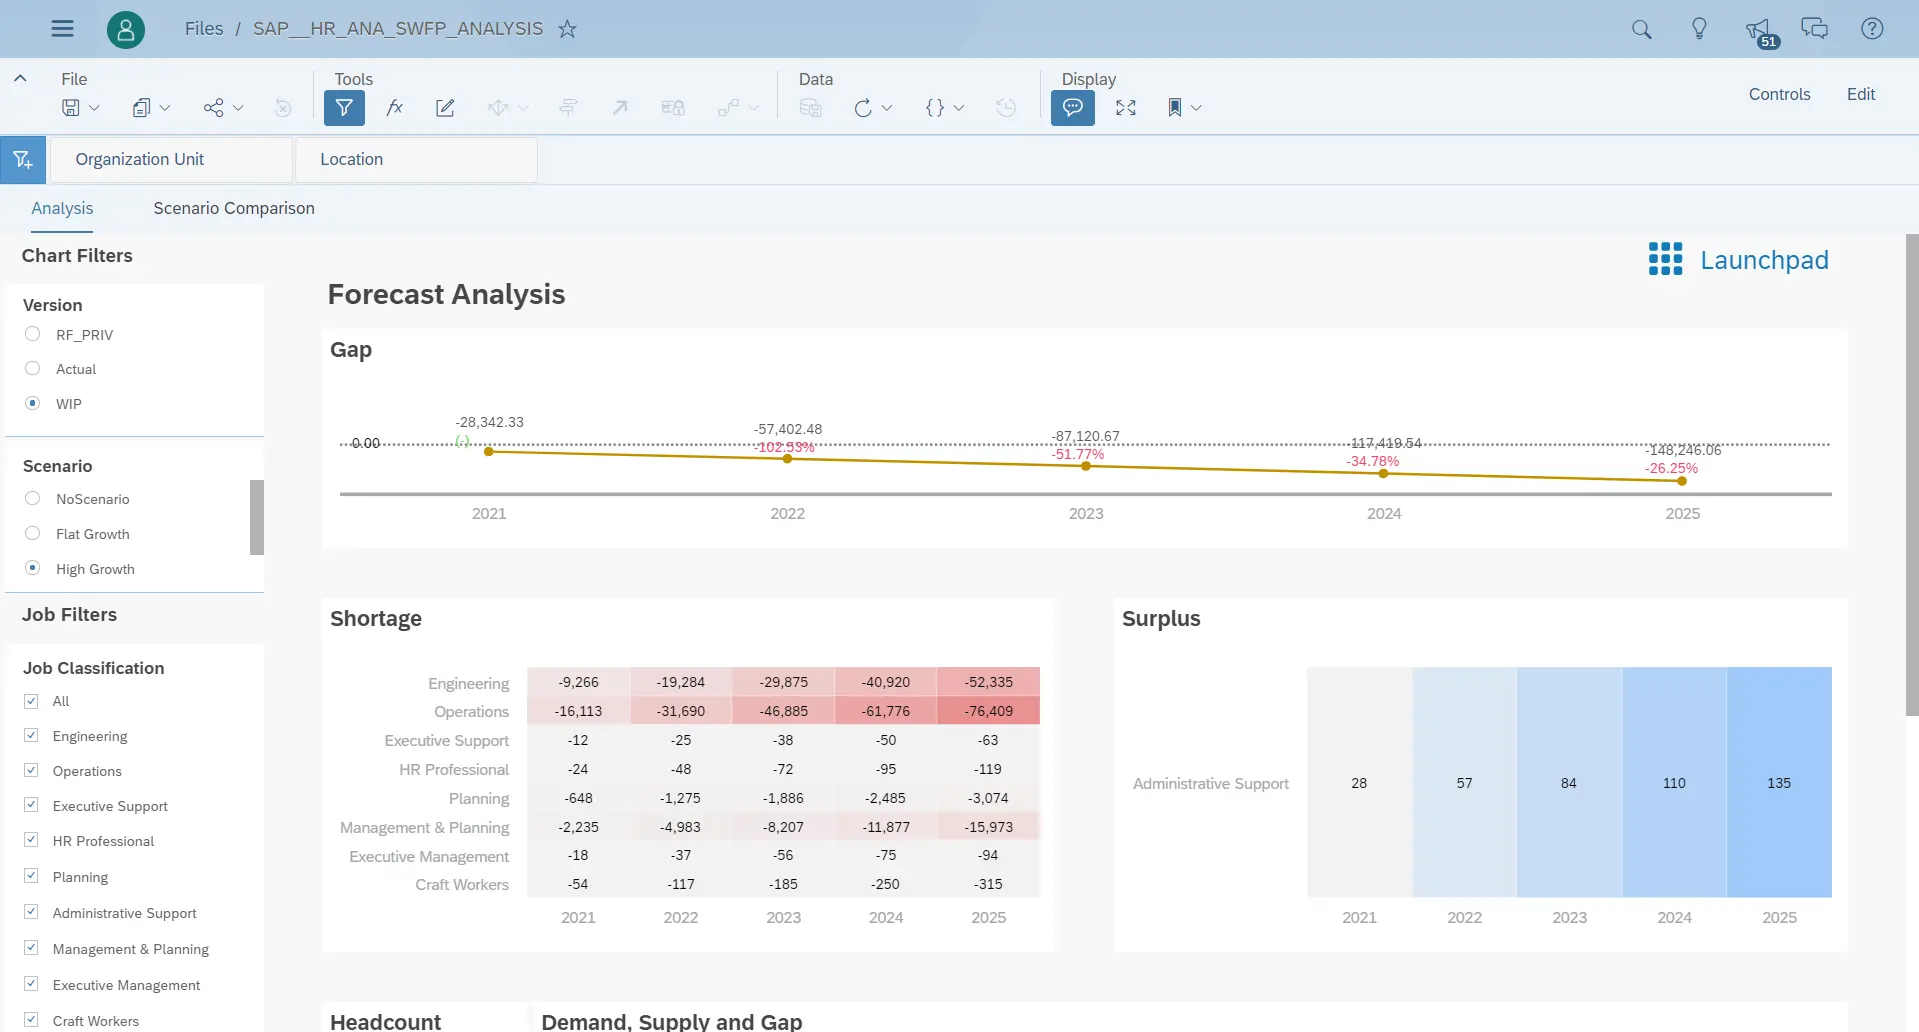
Task: Click the Edit button
Action: [1860, 94]
